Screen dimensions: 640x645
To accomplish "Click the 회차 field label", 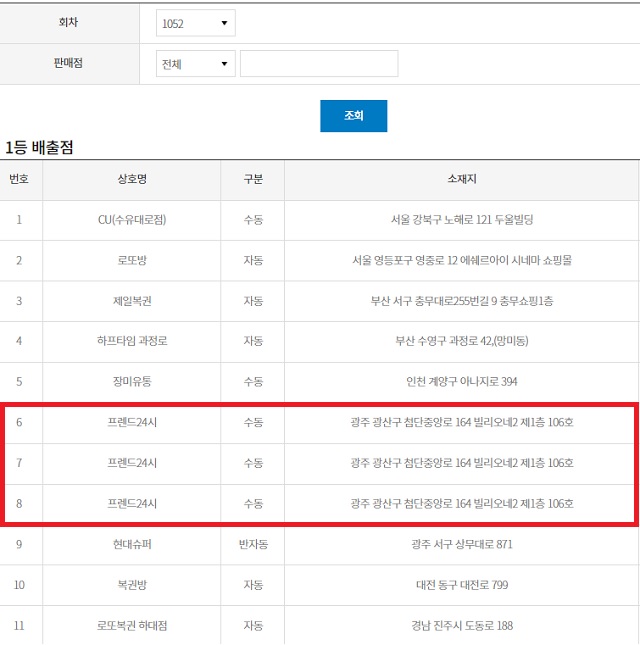I will (x=68, y=22).
